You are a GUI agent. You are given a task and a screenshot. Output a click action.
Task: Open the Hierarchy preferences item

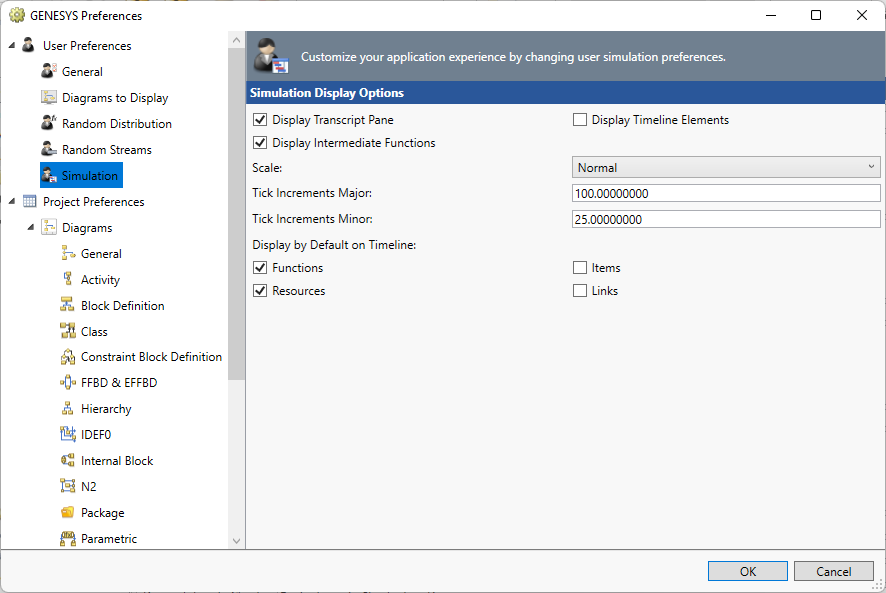(x=106, y=409)
